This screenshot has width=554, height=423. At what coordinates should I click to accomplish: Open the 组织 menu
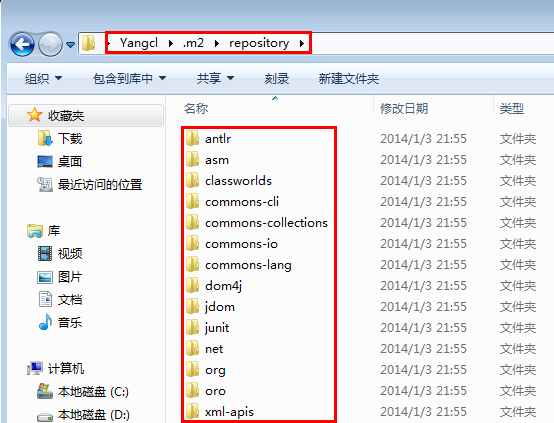(43, 78)
